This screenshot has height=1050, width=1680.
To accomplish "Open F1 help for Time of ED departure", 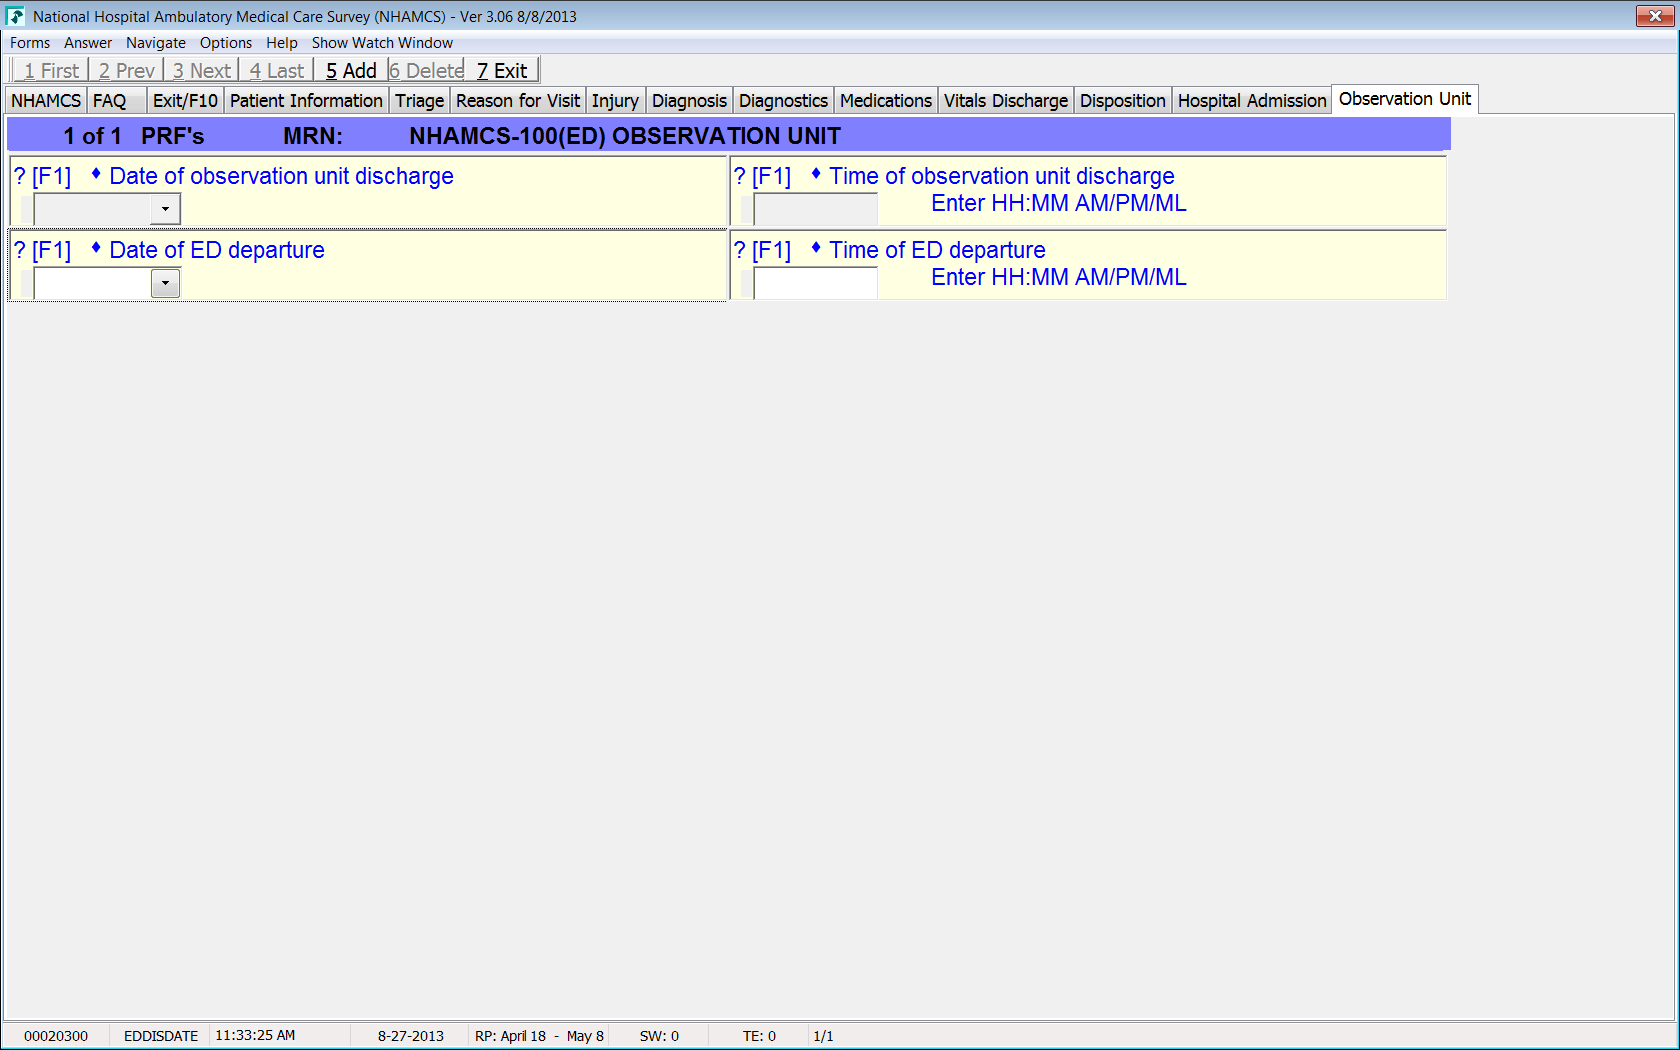I will [763, 251].
